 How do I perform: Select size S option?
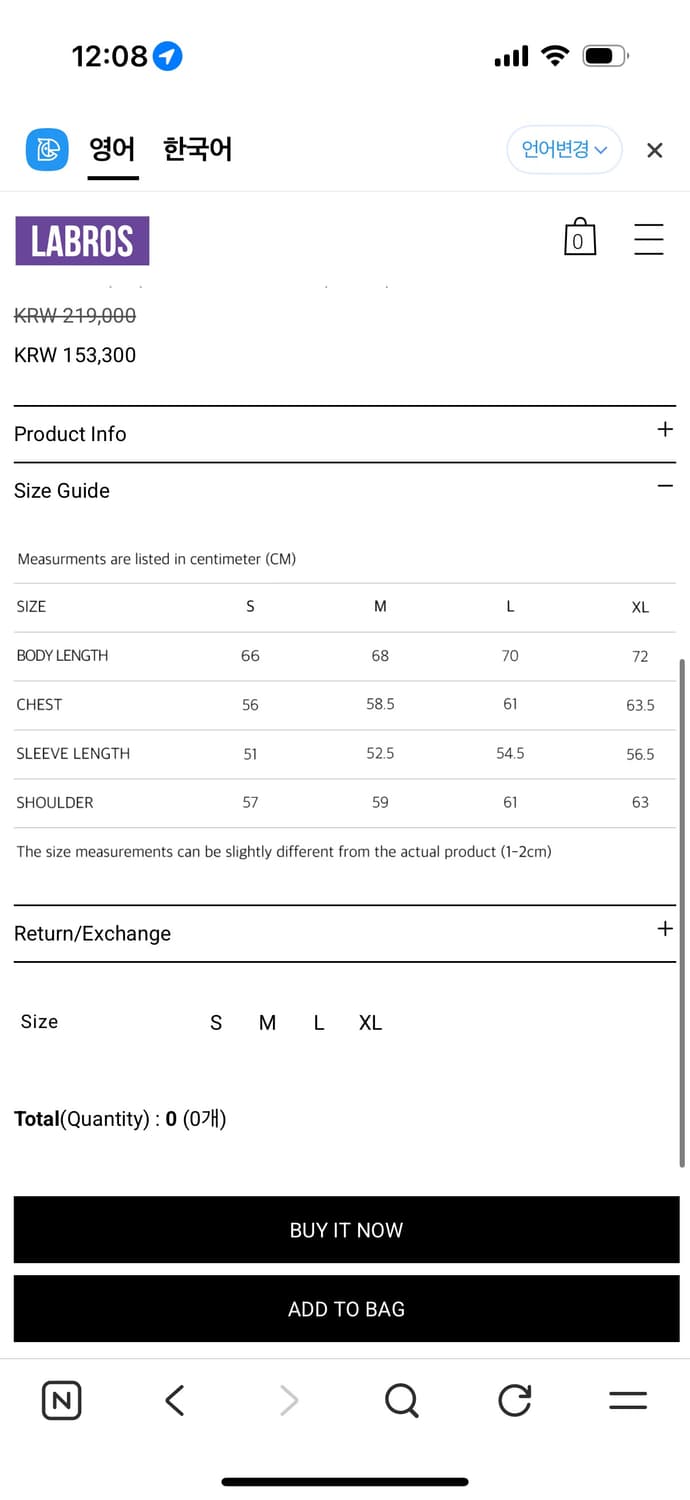tap(216, 1022)
